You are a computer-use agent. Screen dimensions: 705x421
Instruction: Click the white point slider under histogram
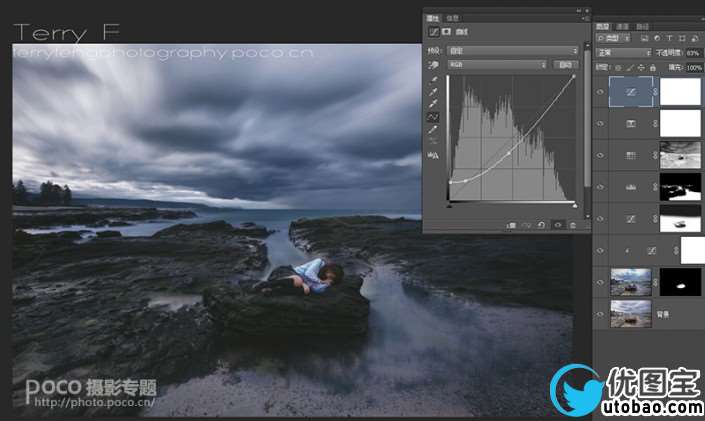point(575,205)
